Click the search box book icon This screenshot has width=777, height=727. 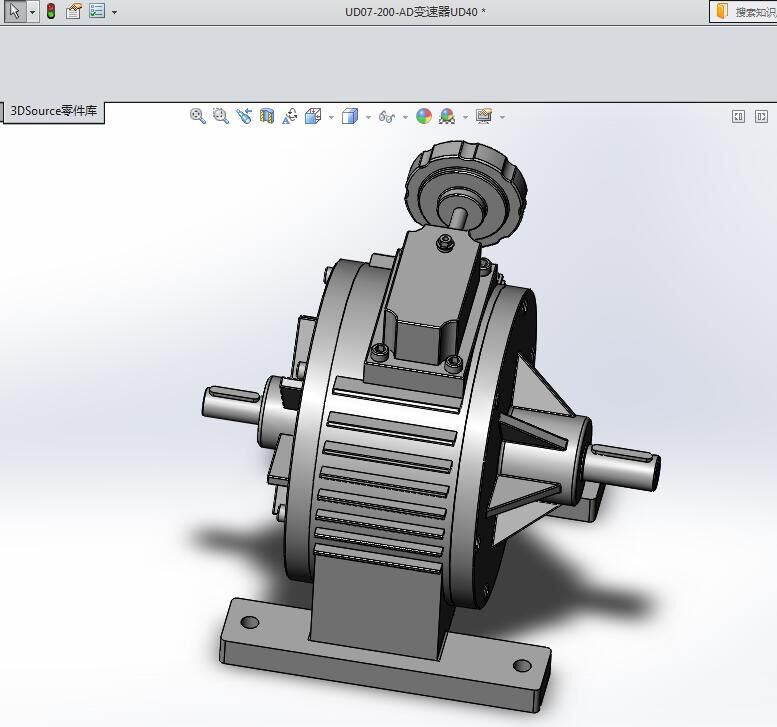722,11
